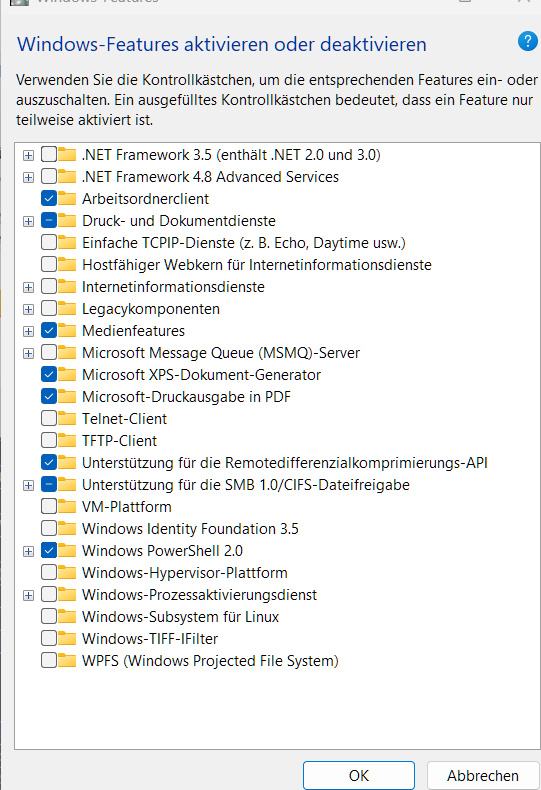Image resolution: width=541 pixels, height=790 pixels.
Task: Enable the VM-Plattform checkbox
Action: (49, 506)
